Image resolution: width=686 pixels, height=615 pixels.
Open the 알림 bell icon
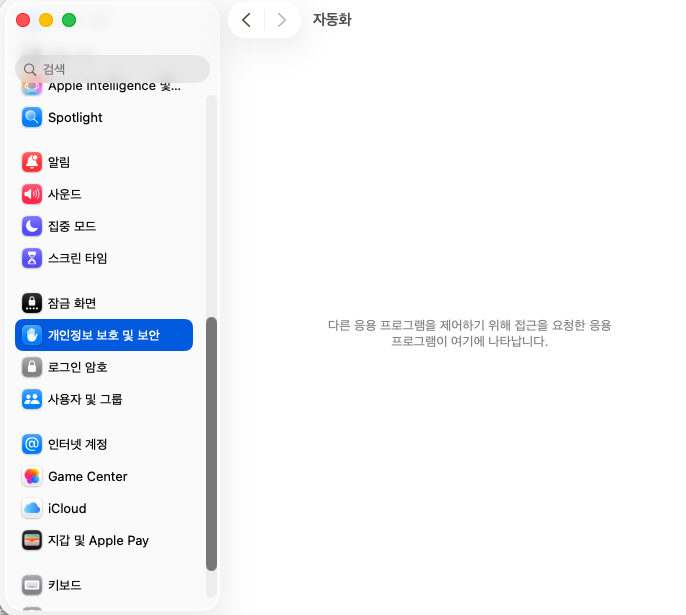click(x=32, y=162)
